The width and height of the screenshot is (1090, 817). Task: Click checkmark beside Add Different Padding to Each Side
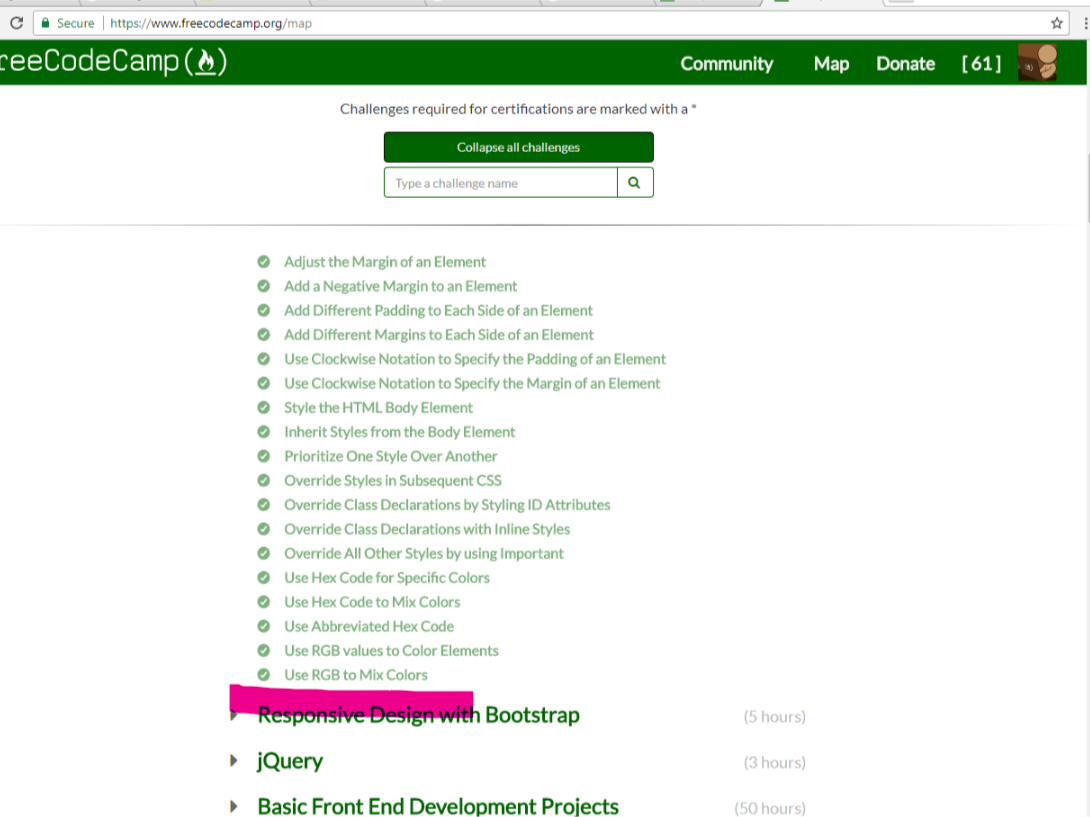[263, 310]
